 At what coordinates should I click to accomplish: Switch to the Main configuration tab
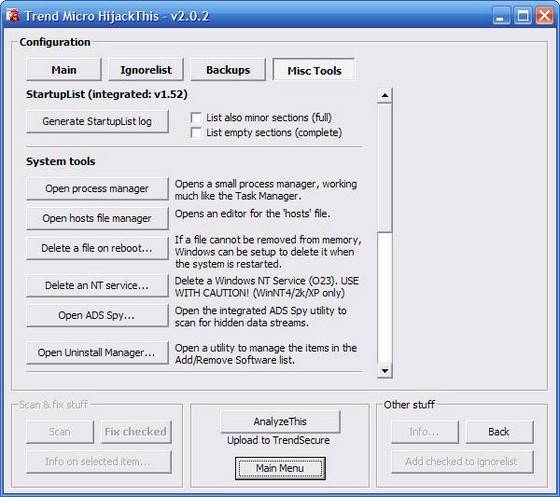click(x=64, y=70)
